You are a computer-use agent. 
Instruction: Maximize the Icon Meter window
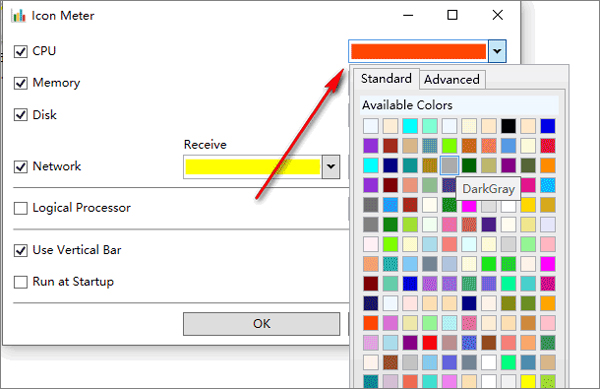(x=452, y=15)
